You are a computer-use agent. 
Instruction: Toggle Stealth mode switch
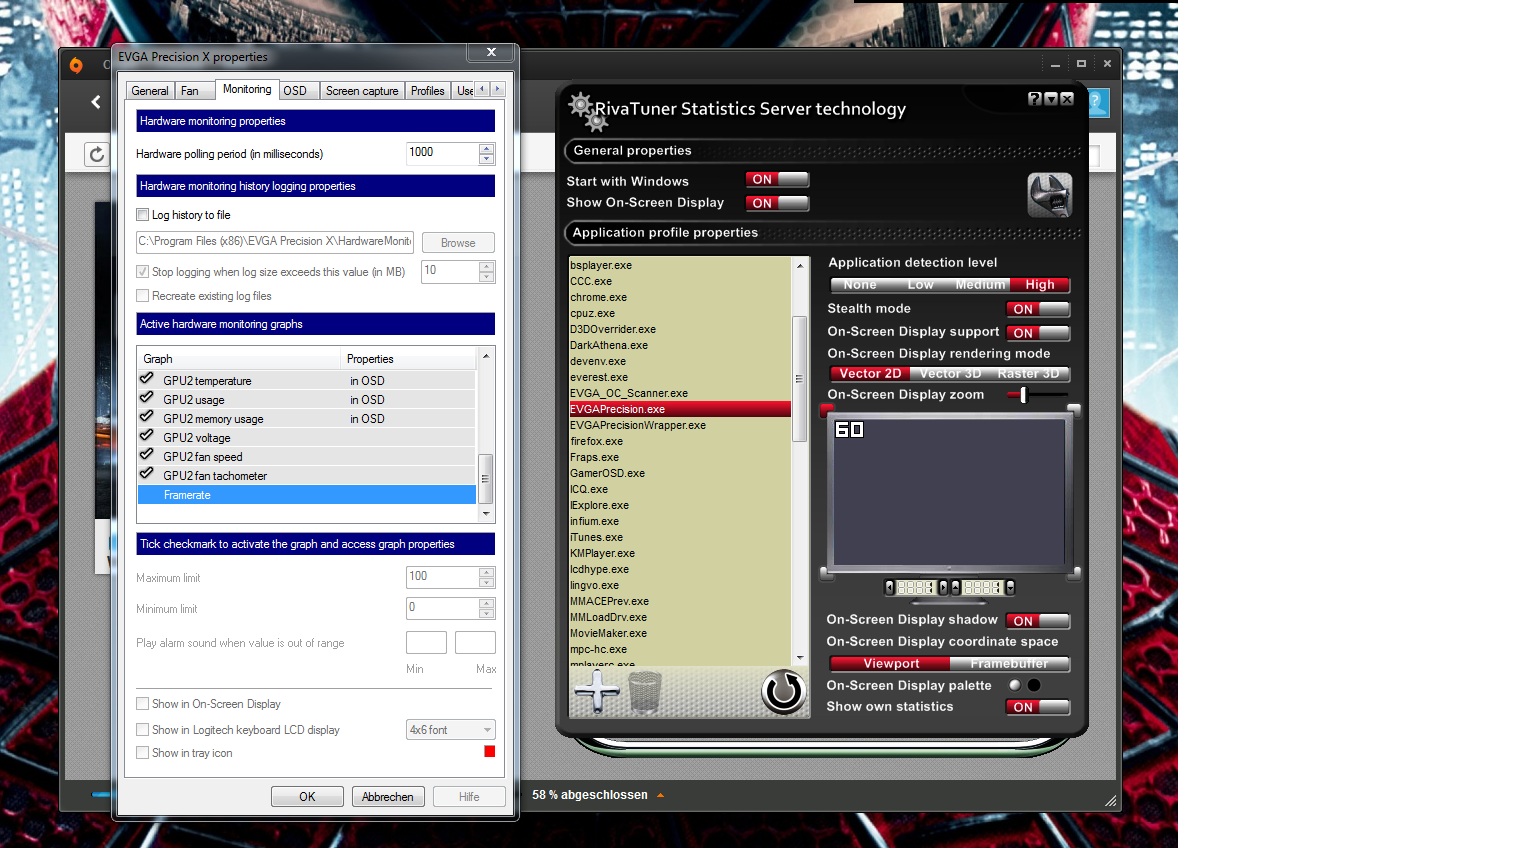[x=1038, y=309]
